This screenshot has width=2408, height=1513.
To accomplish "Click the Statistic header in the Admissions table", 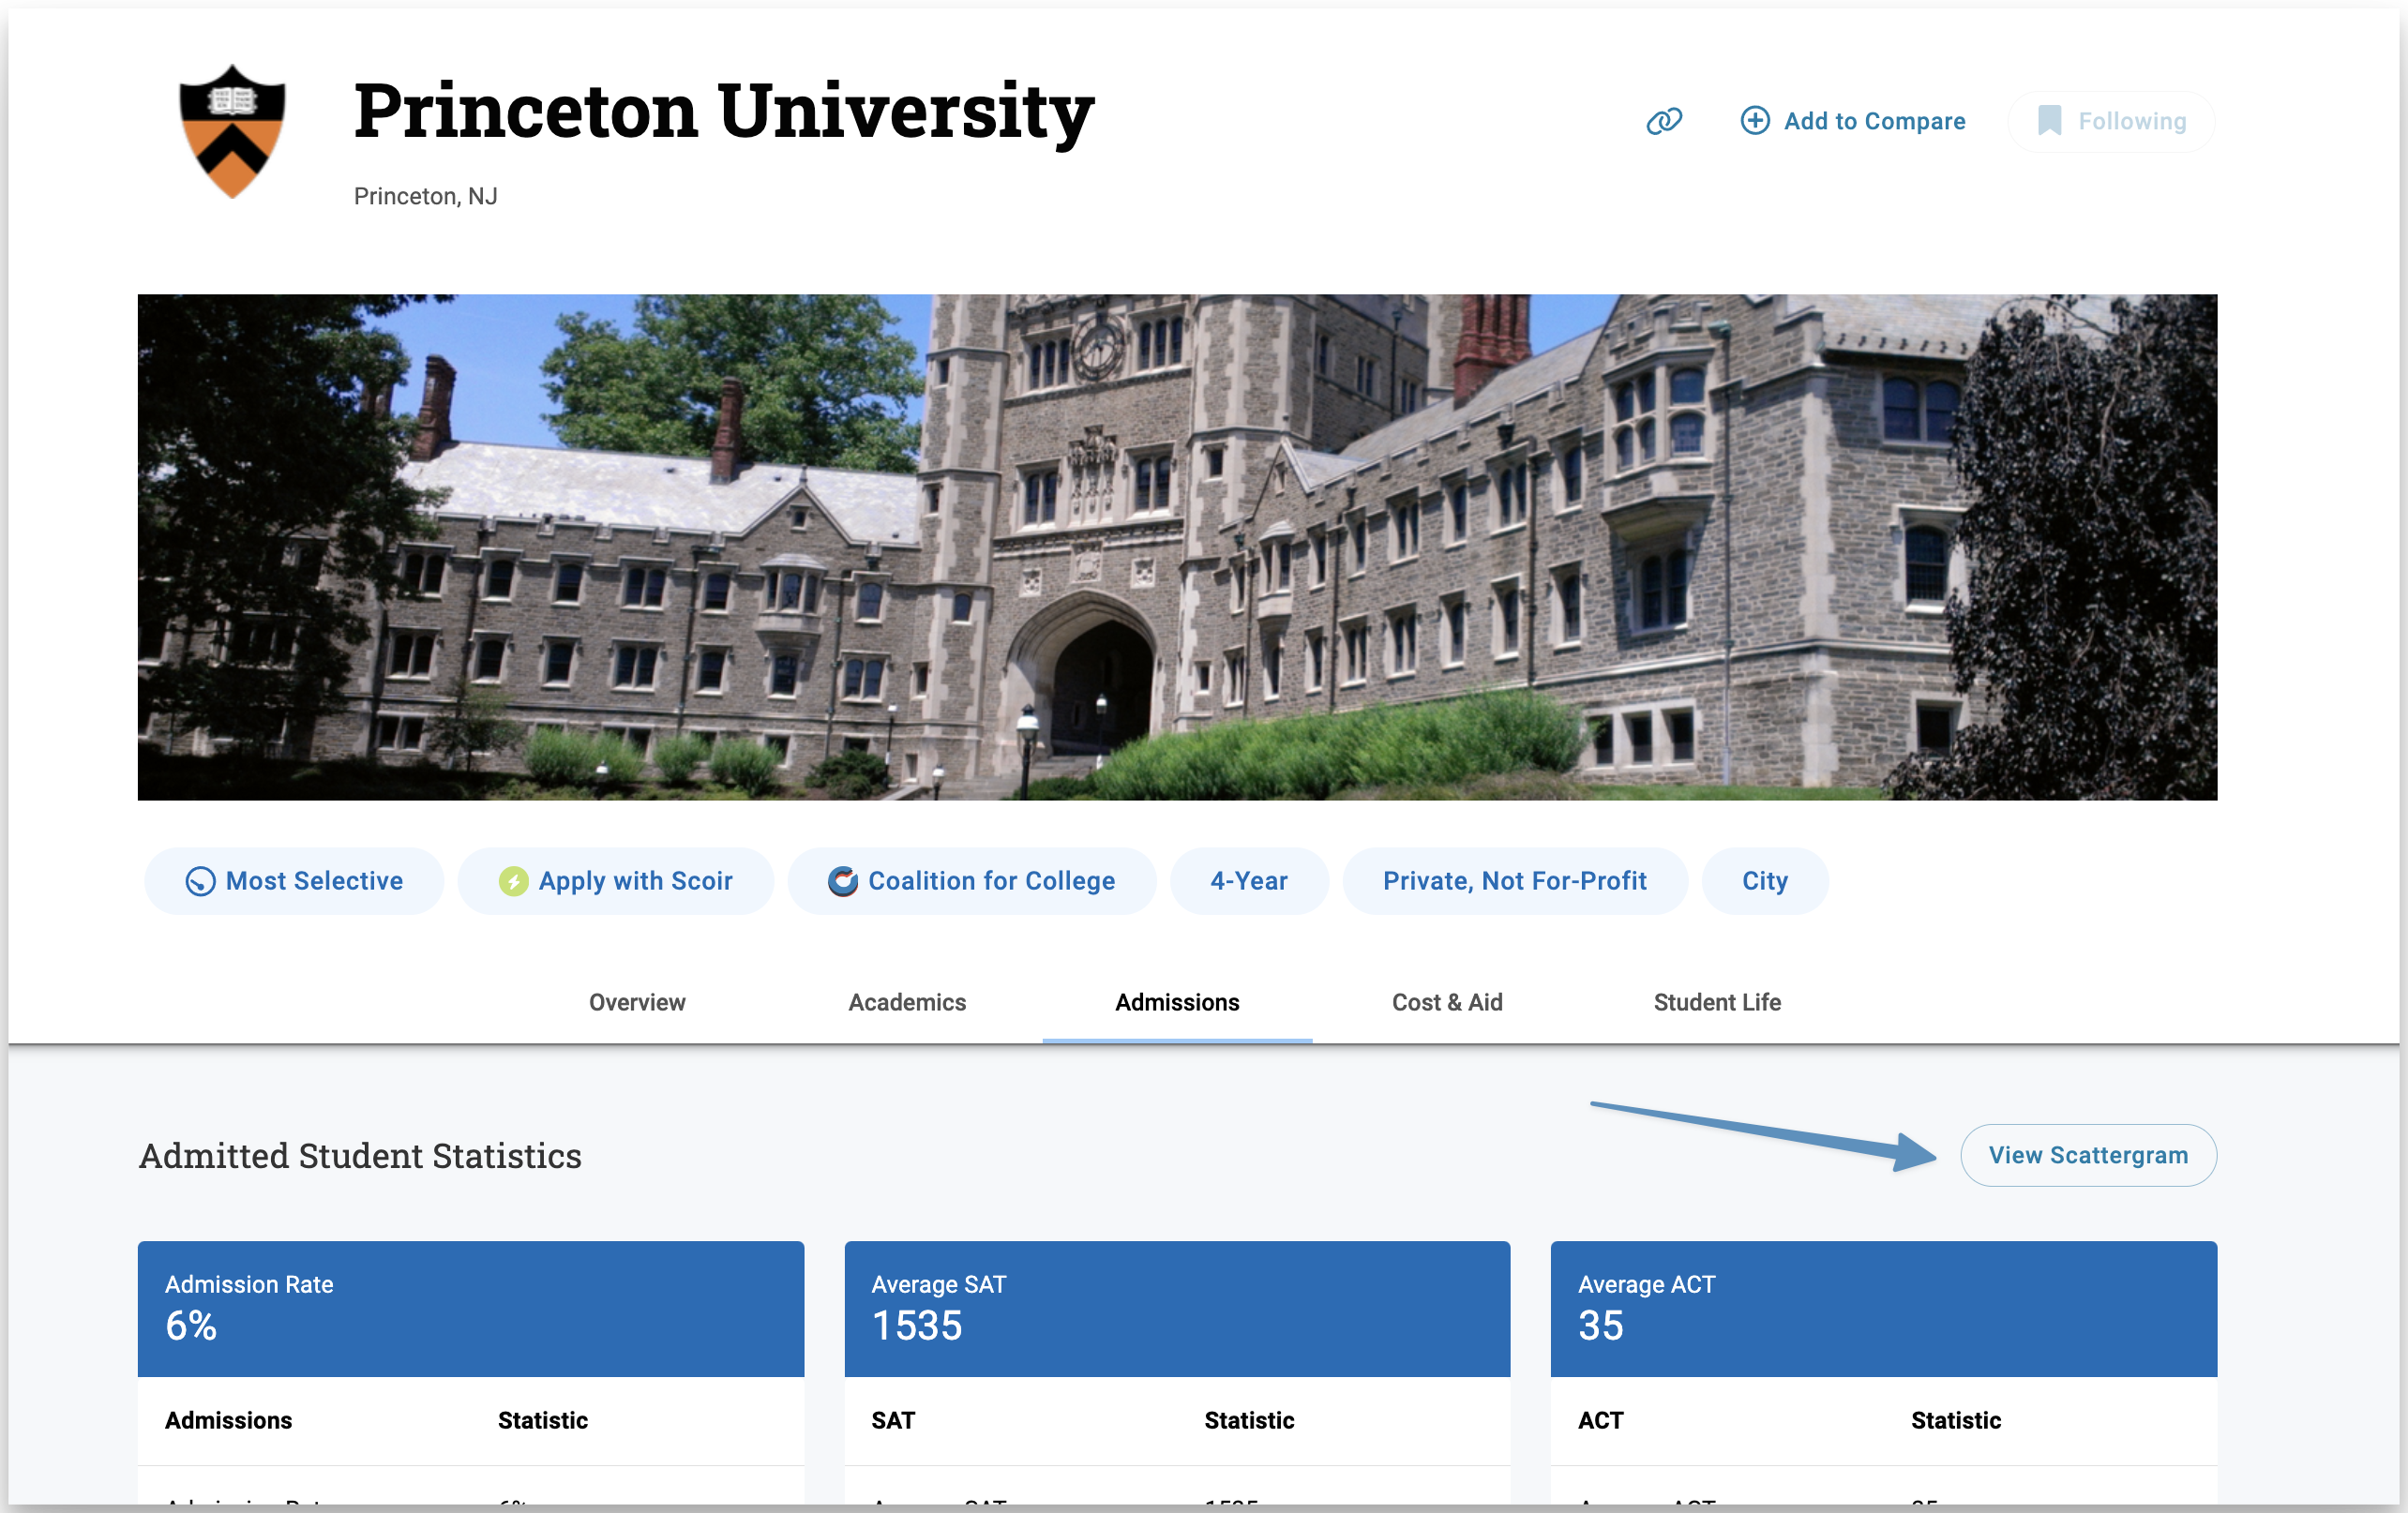I will pos(543,1420).
